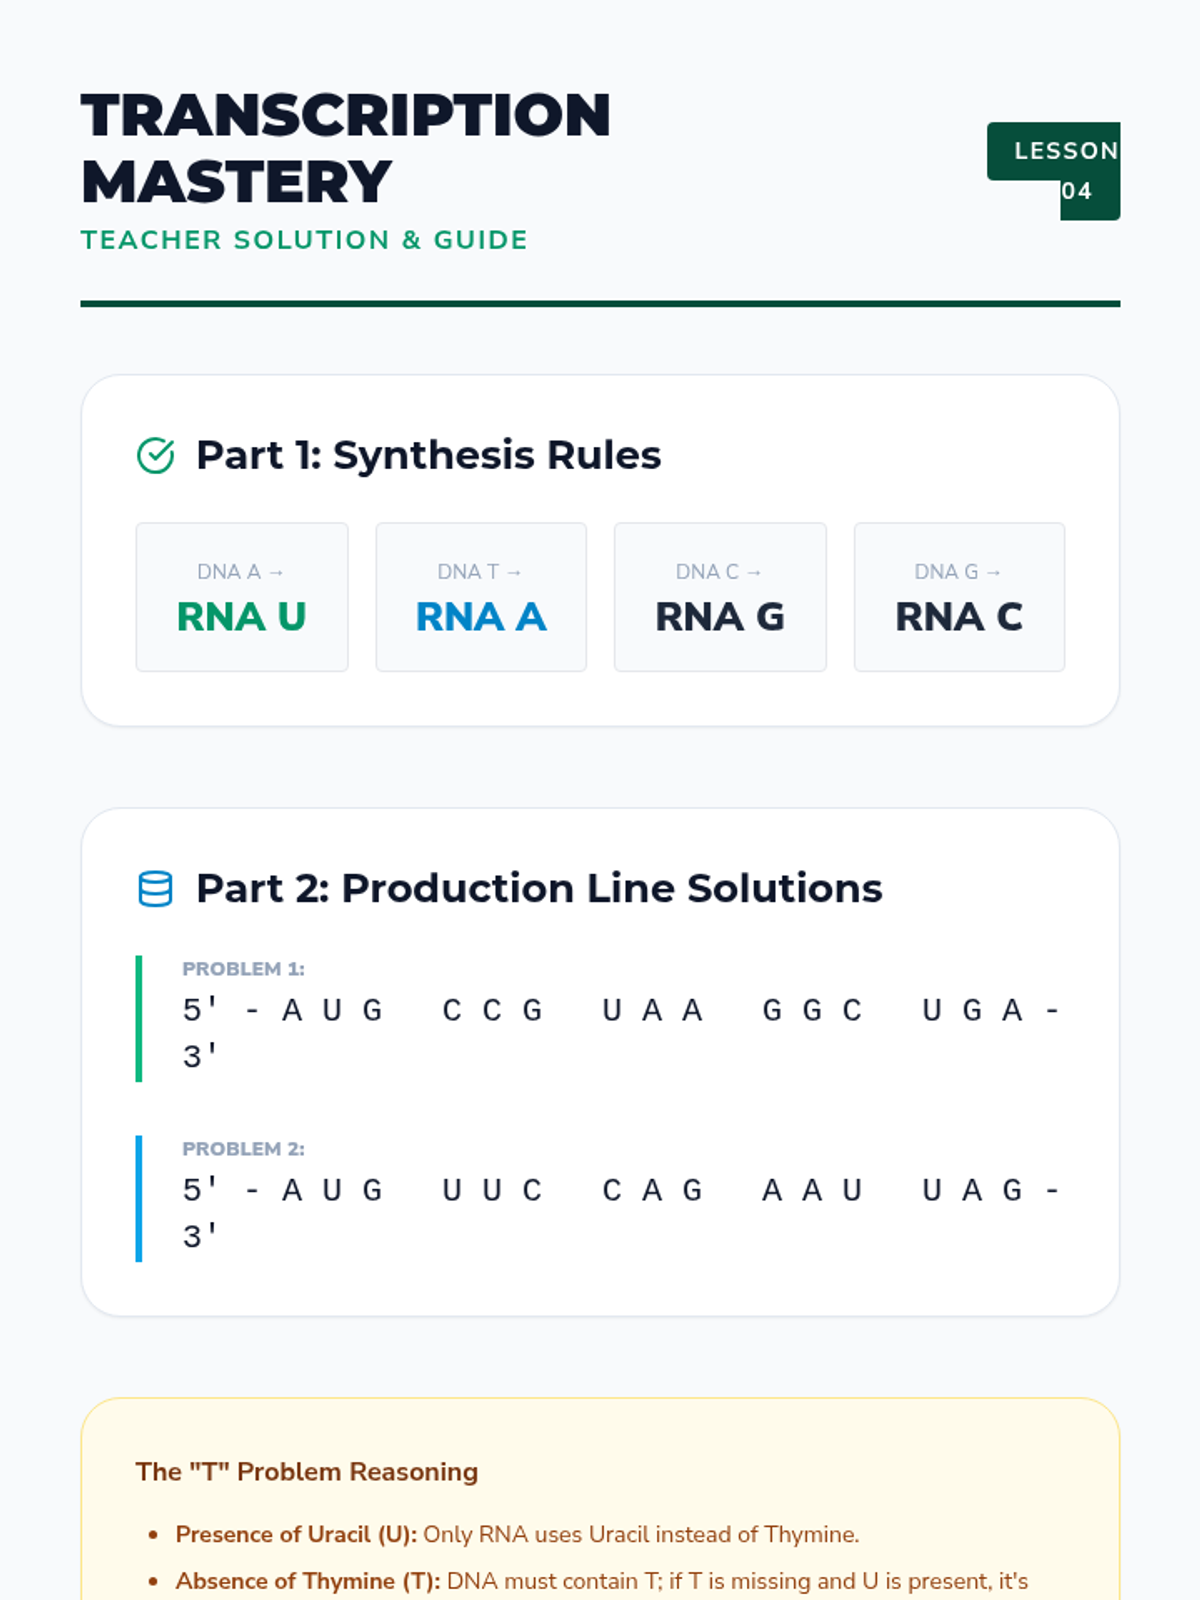
Task: Click the Part 1: Synthesis Rules heading
Action: click(428, 455)
